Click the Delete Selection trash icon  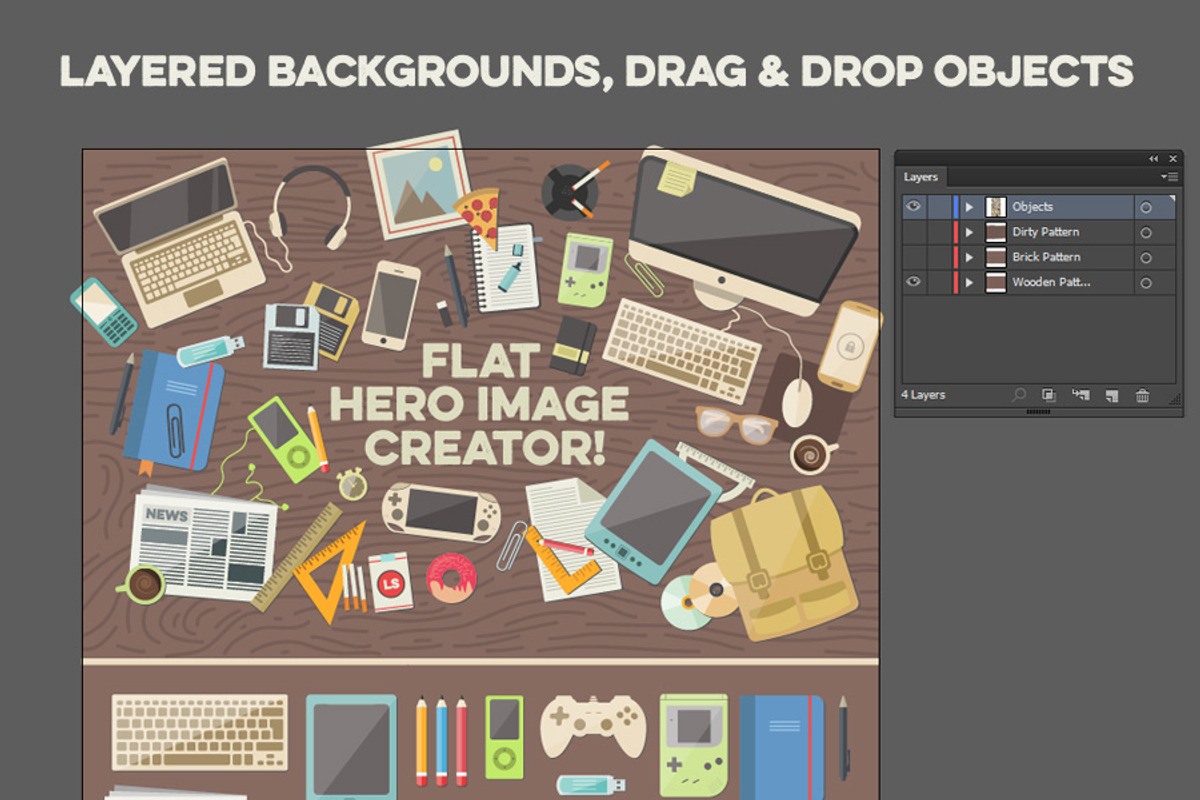tap(1142, 396)
